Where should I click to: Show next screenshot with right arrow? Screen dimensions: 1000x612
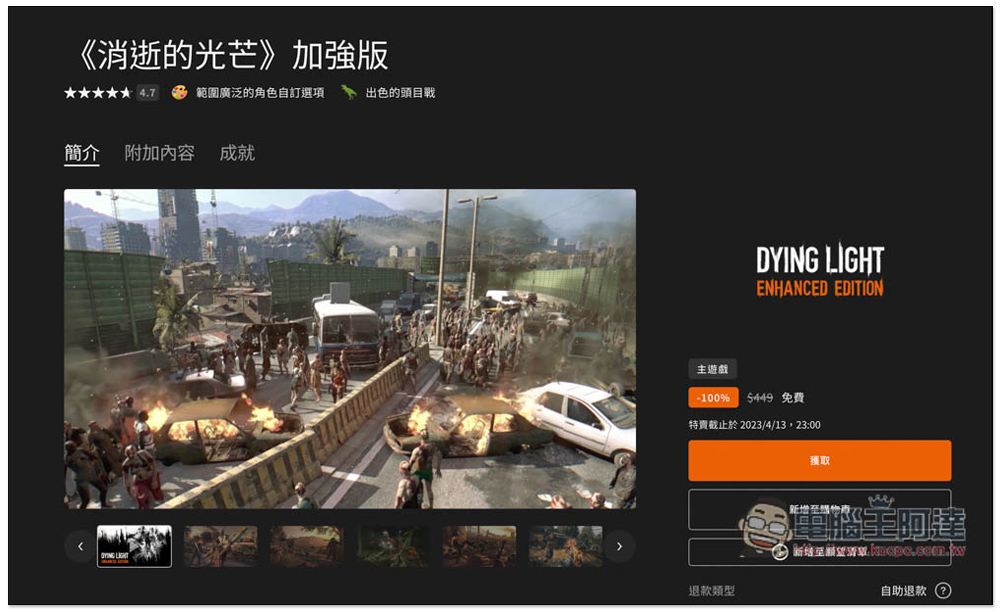[619, 546]
